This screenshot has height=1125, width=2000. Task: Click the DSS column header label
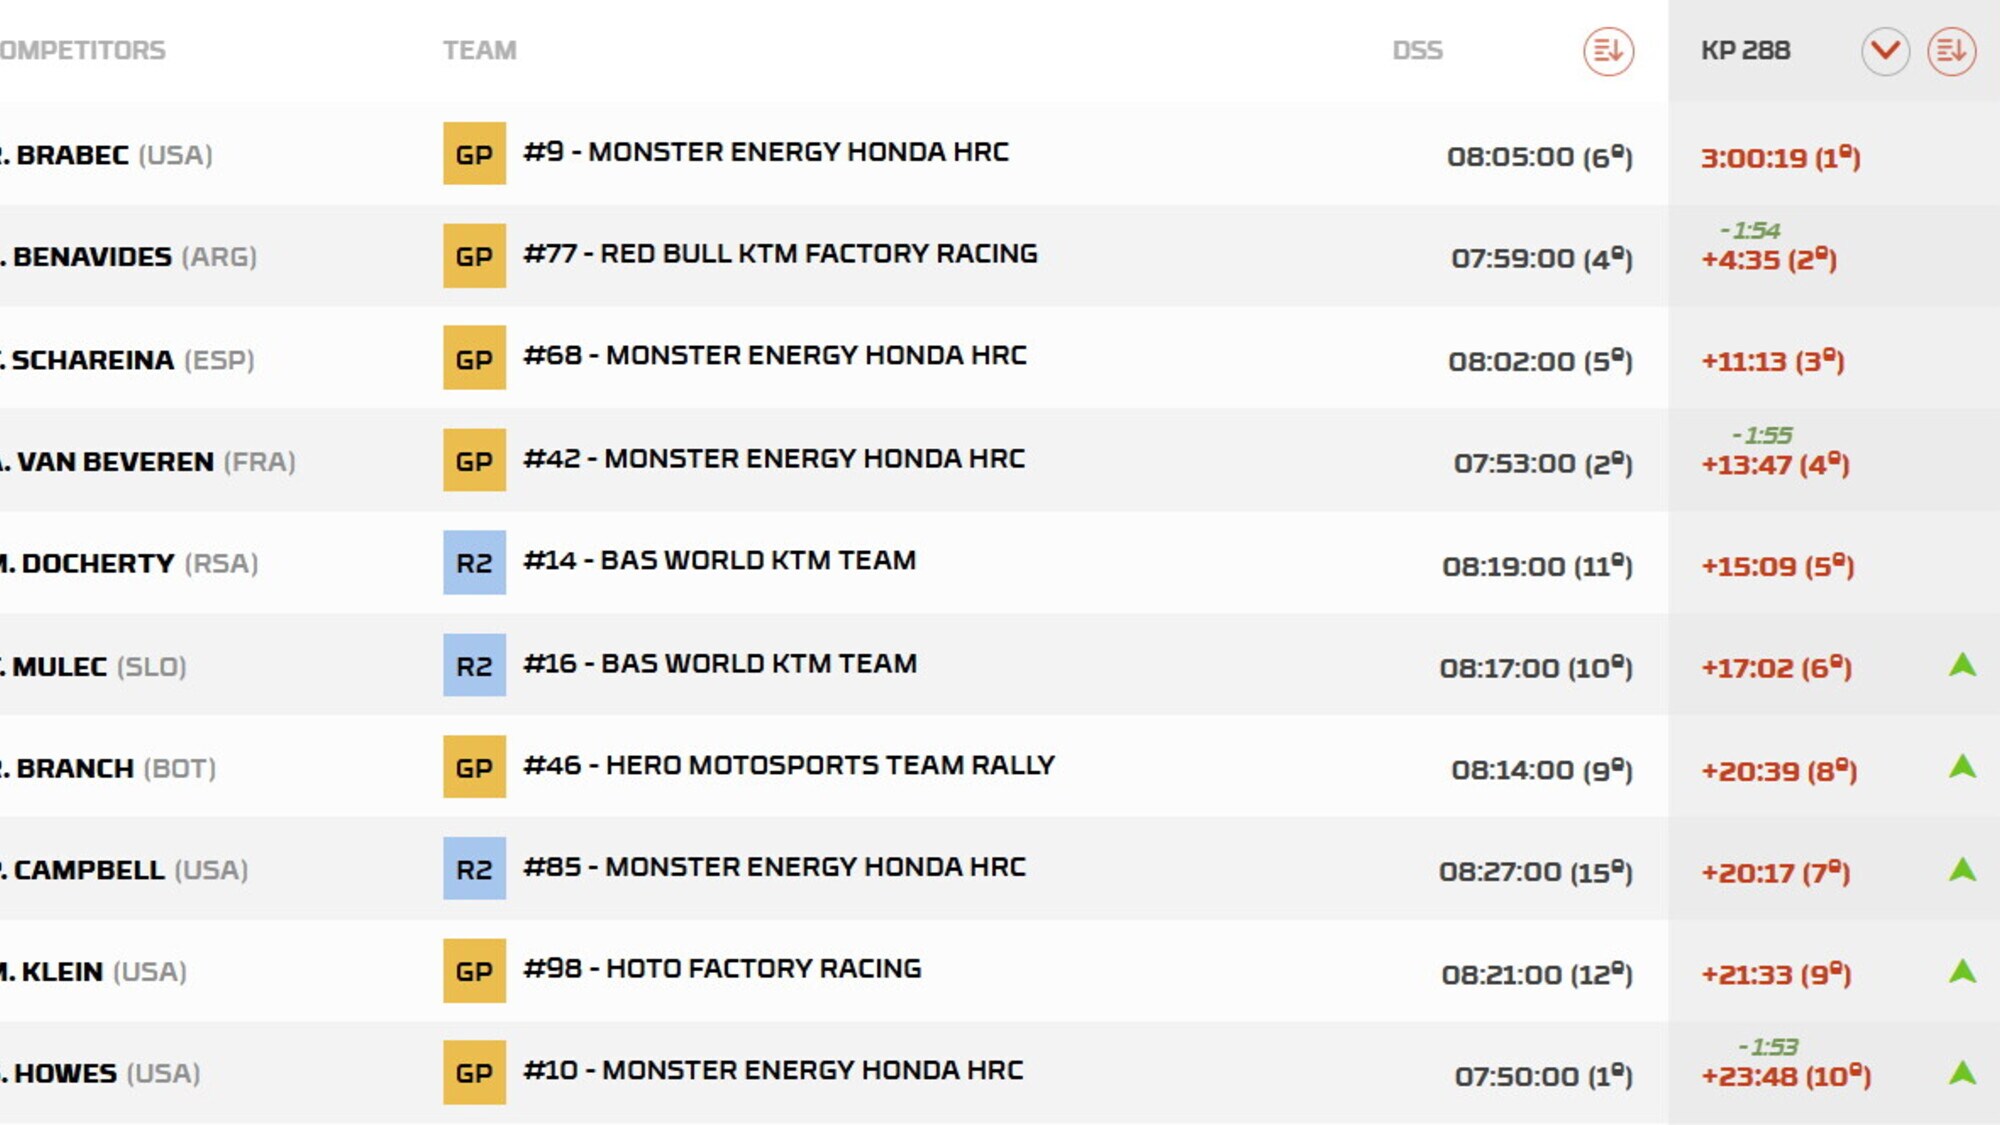(x=1417, y=50)
